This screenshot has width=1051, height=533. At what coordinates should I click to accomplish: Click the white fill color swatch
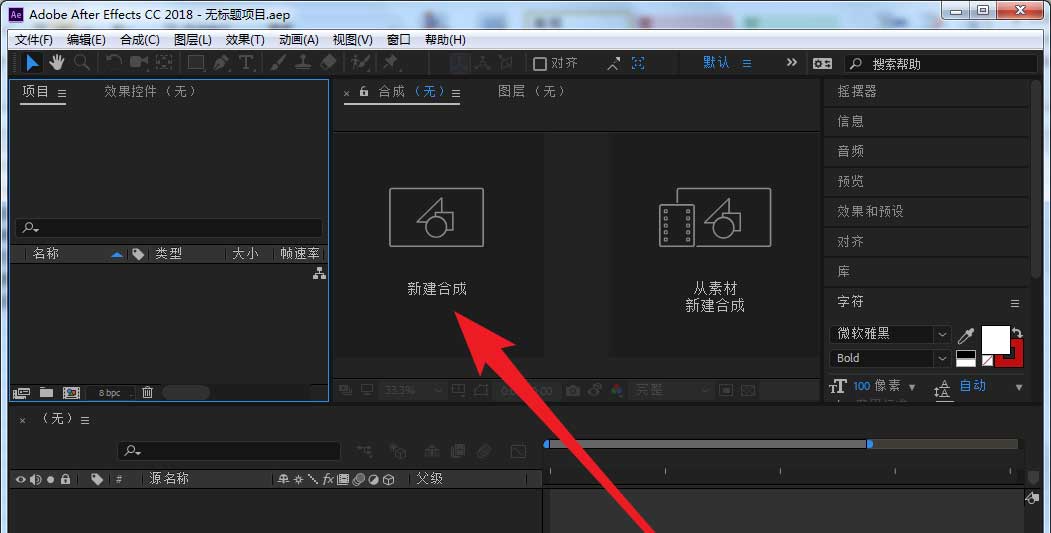pos(995,340)
